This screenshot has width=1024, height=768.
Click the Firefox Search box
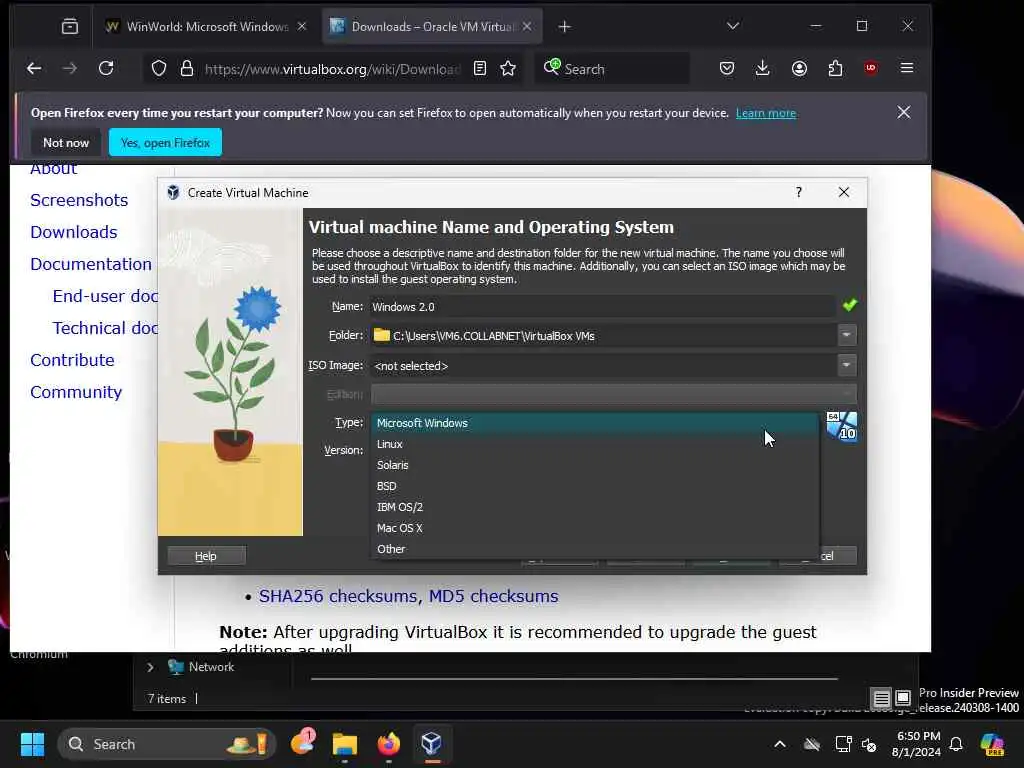(x=613, y=69)
